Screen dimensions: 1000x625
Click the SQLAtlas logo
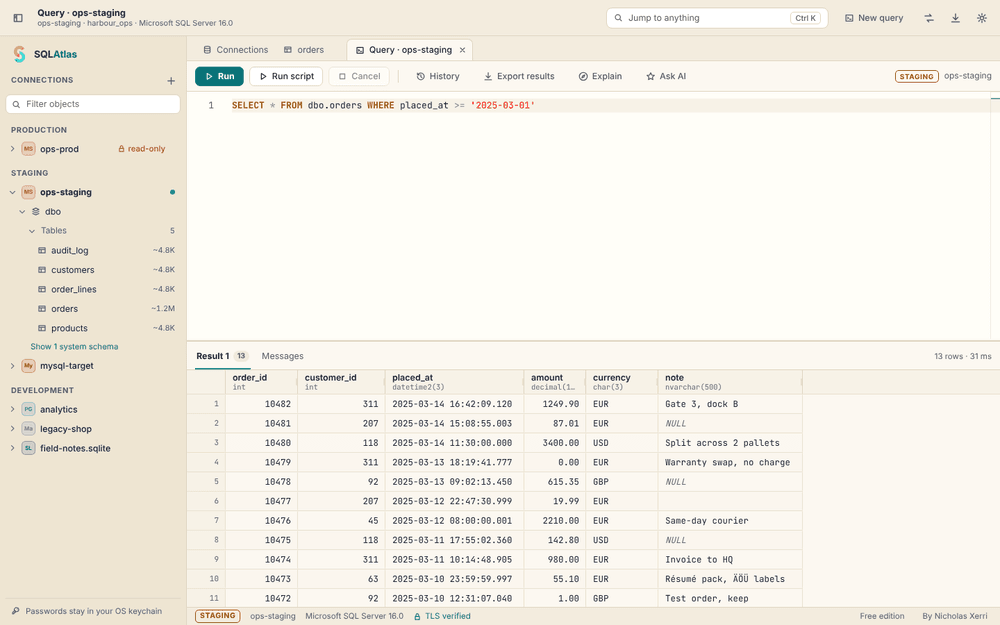(x=20, y=54)
